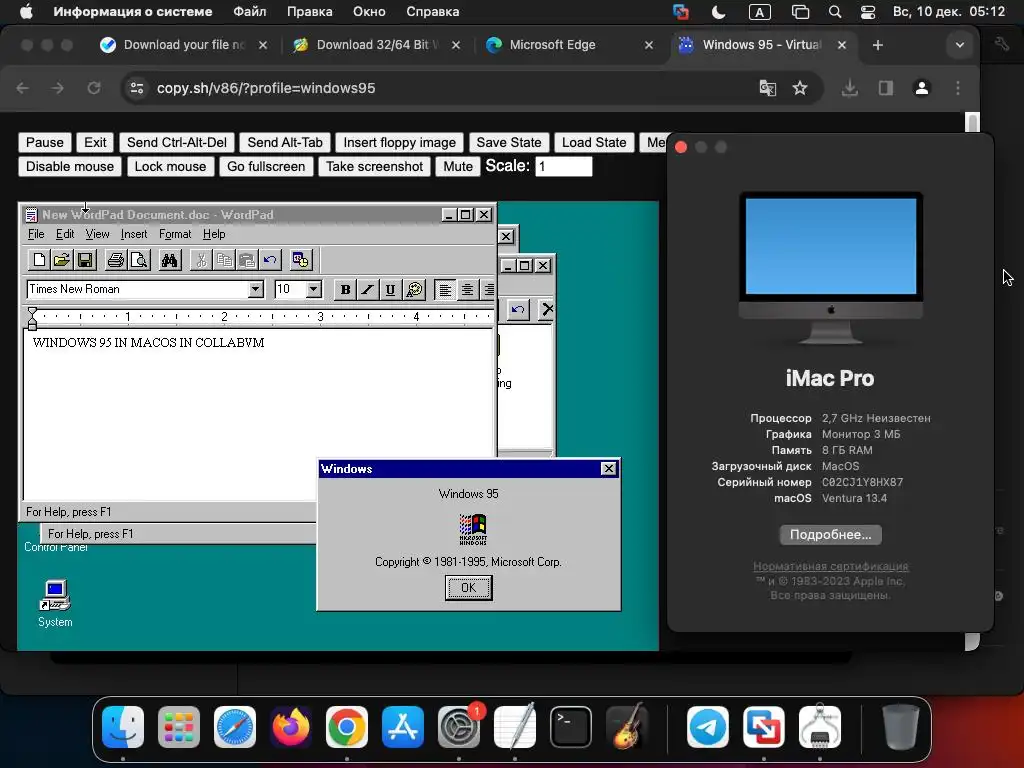The image size is (1024, 768).
Task: Click the Pause emulator button
Action: (x=44, y=142)
